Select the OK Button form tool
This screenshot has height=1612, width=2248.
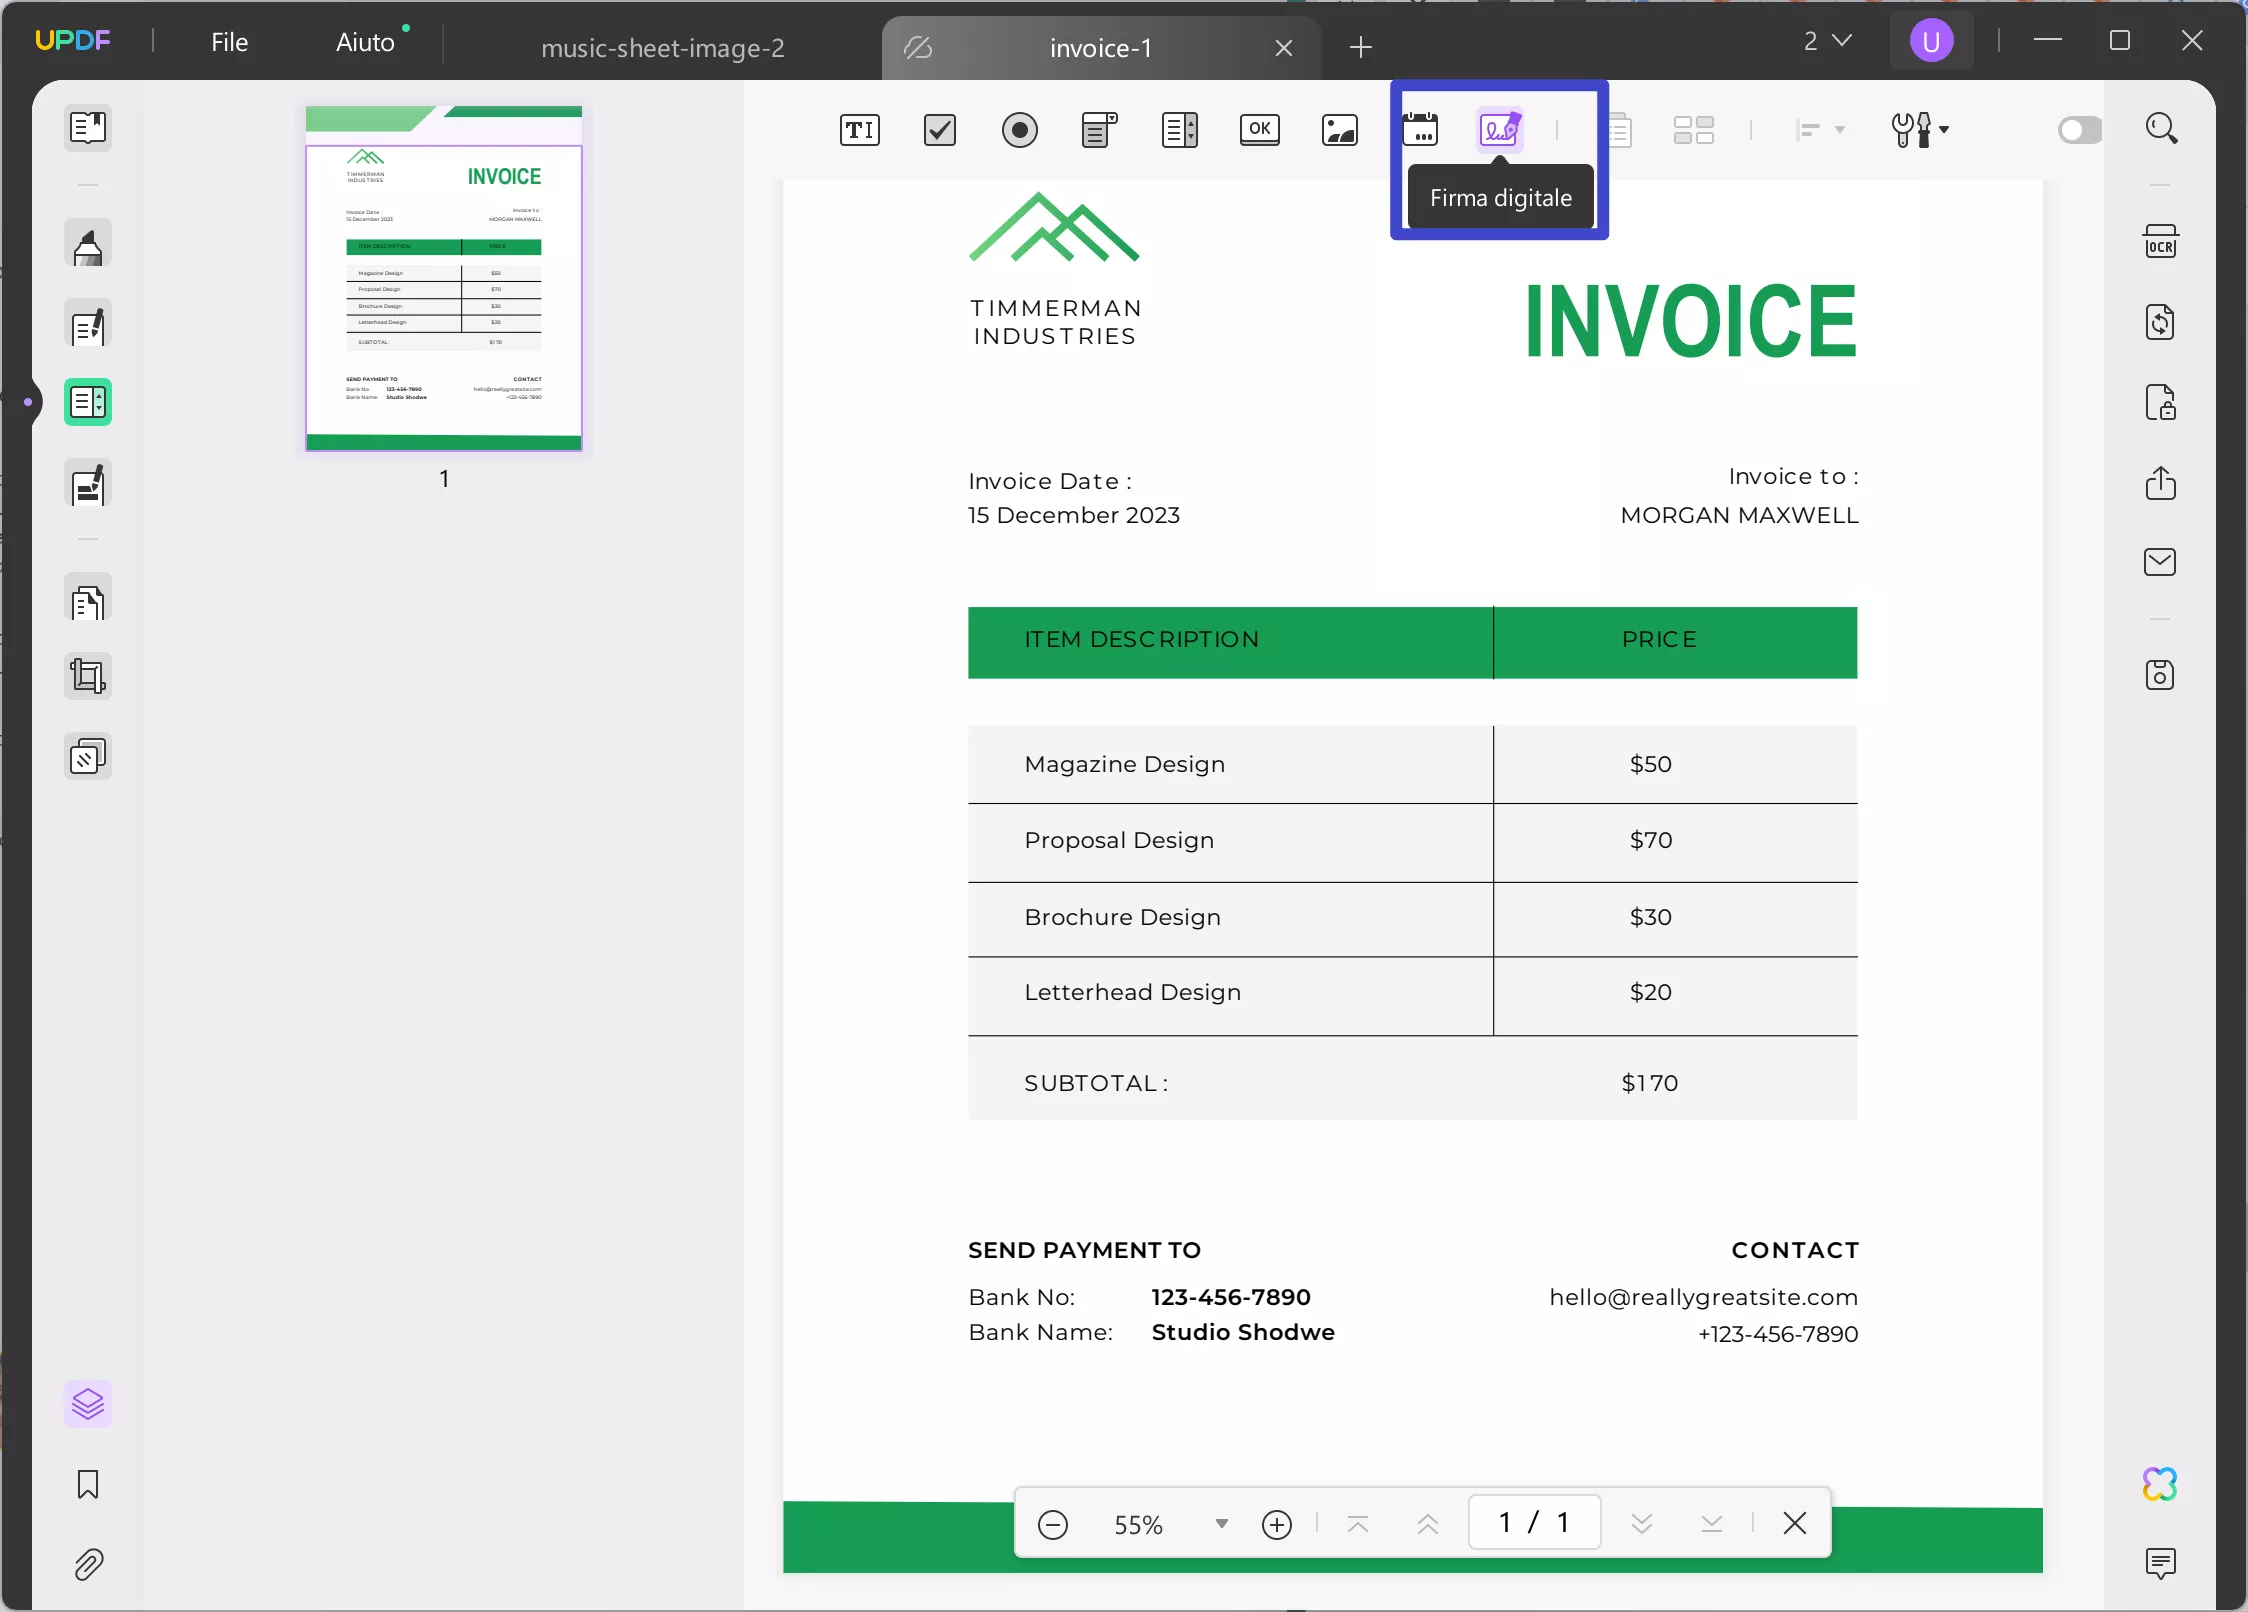coord(1260,130)
